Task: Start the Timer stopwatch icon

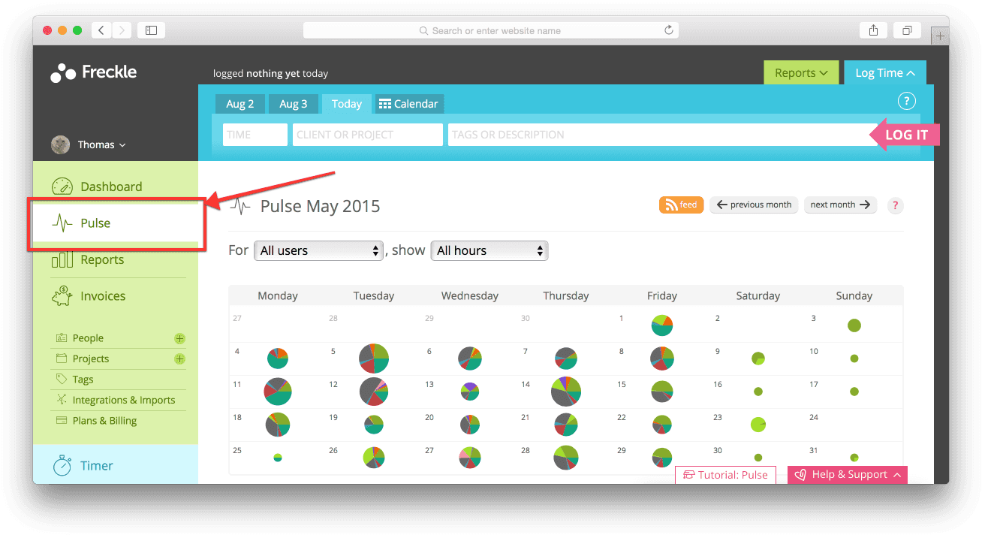Action: (62, 466)
